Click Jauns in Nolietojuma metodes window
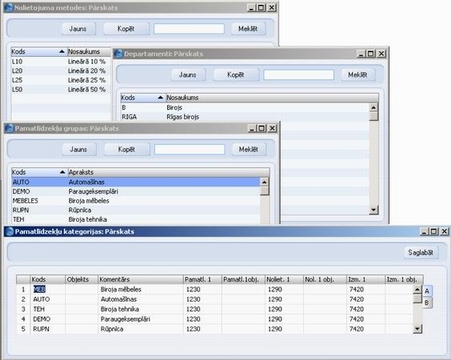Viewport: 451px width, 360px height. [x=78, y=29]
